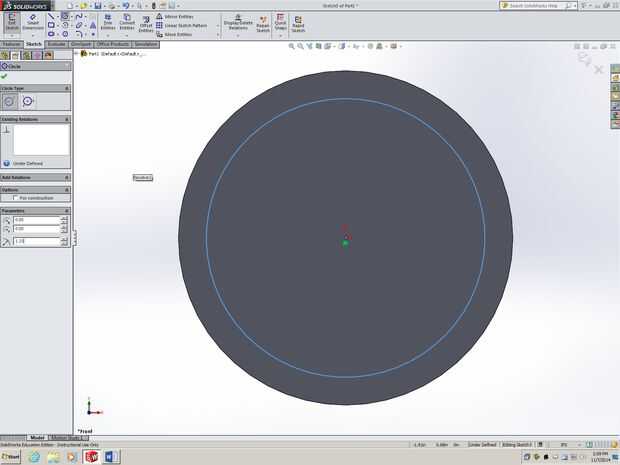
Task: Increment the radius value spinner
Action: [x=64, y=239]
